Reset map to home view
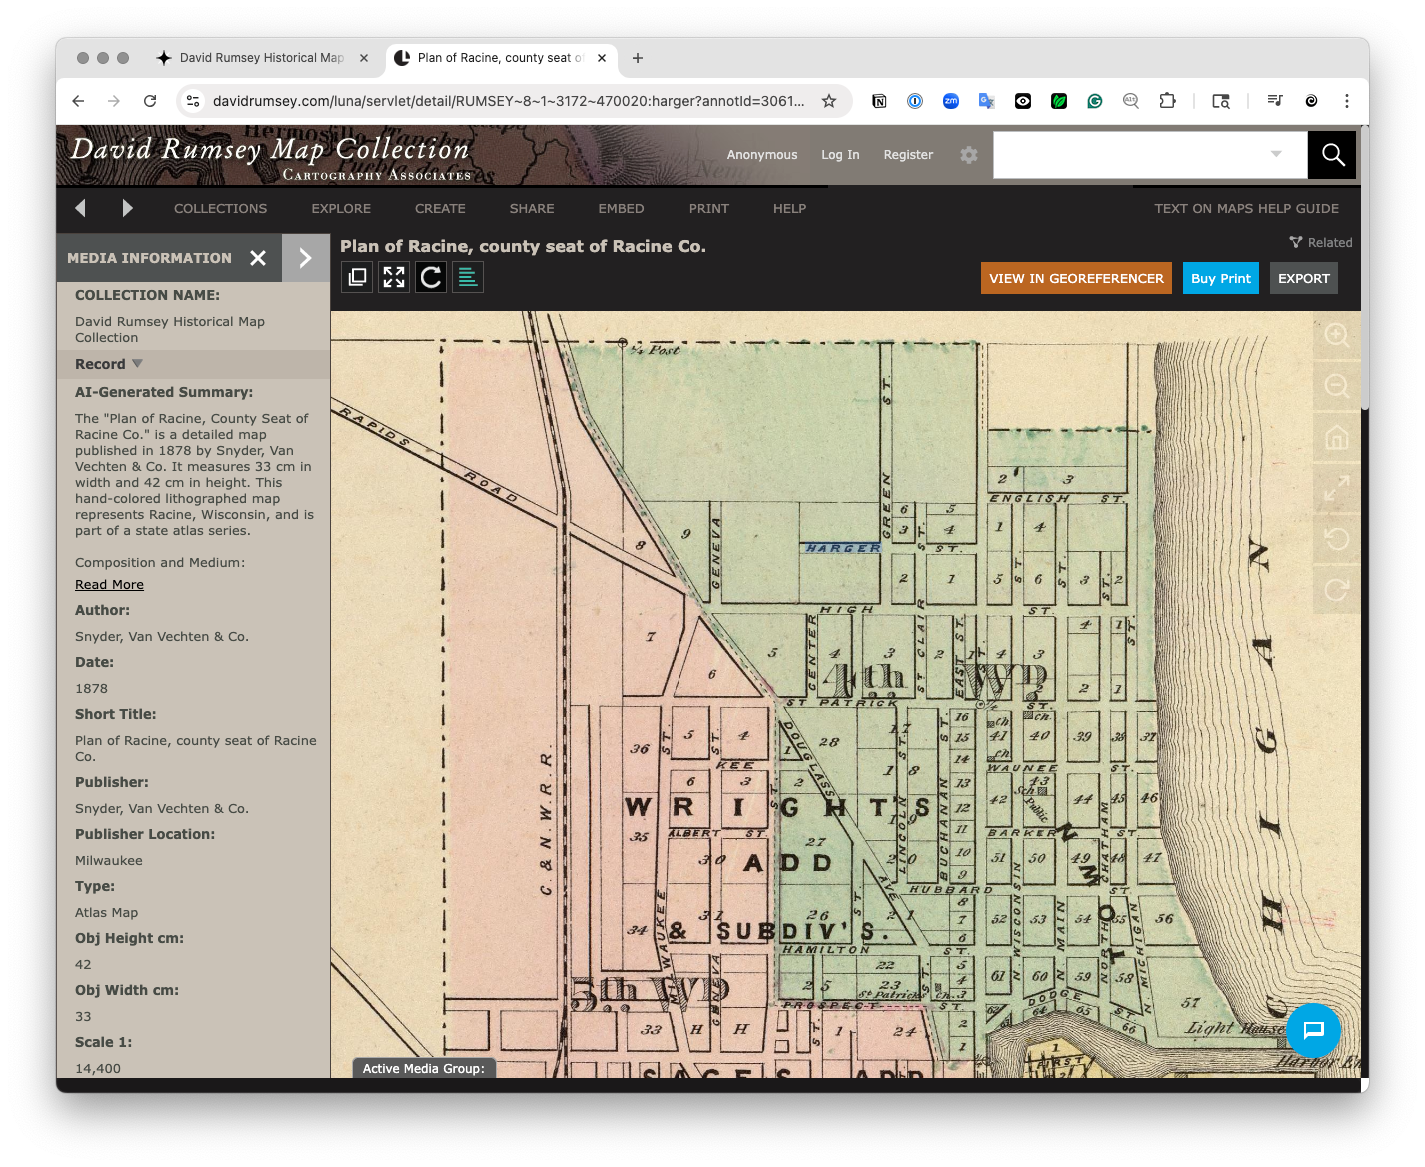 click(x=1337, y=437)
